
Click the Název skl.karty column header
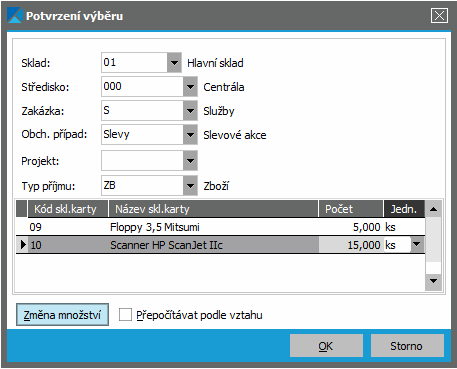(x=213, y=209)
